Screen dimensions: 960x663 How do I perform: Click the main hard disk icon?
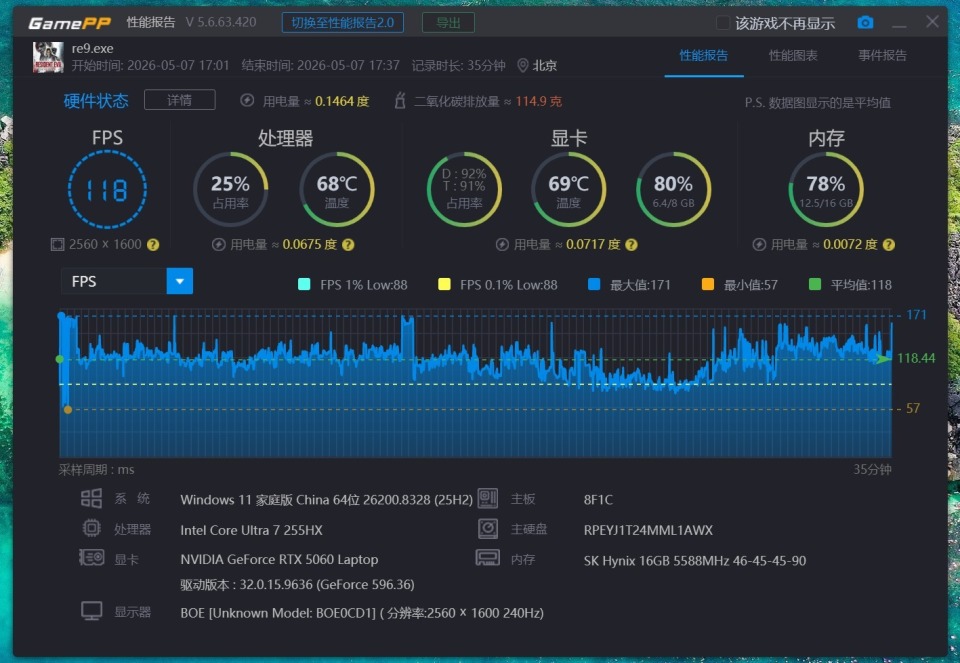point(487,528)
